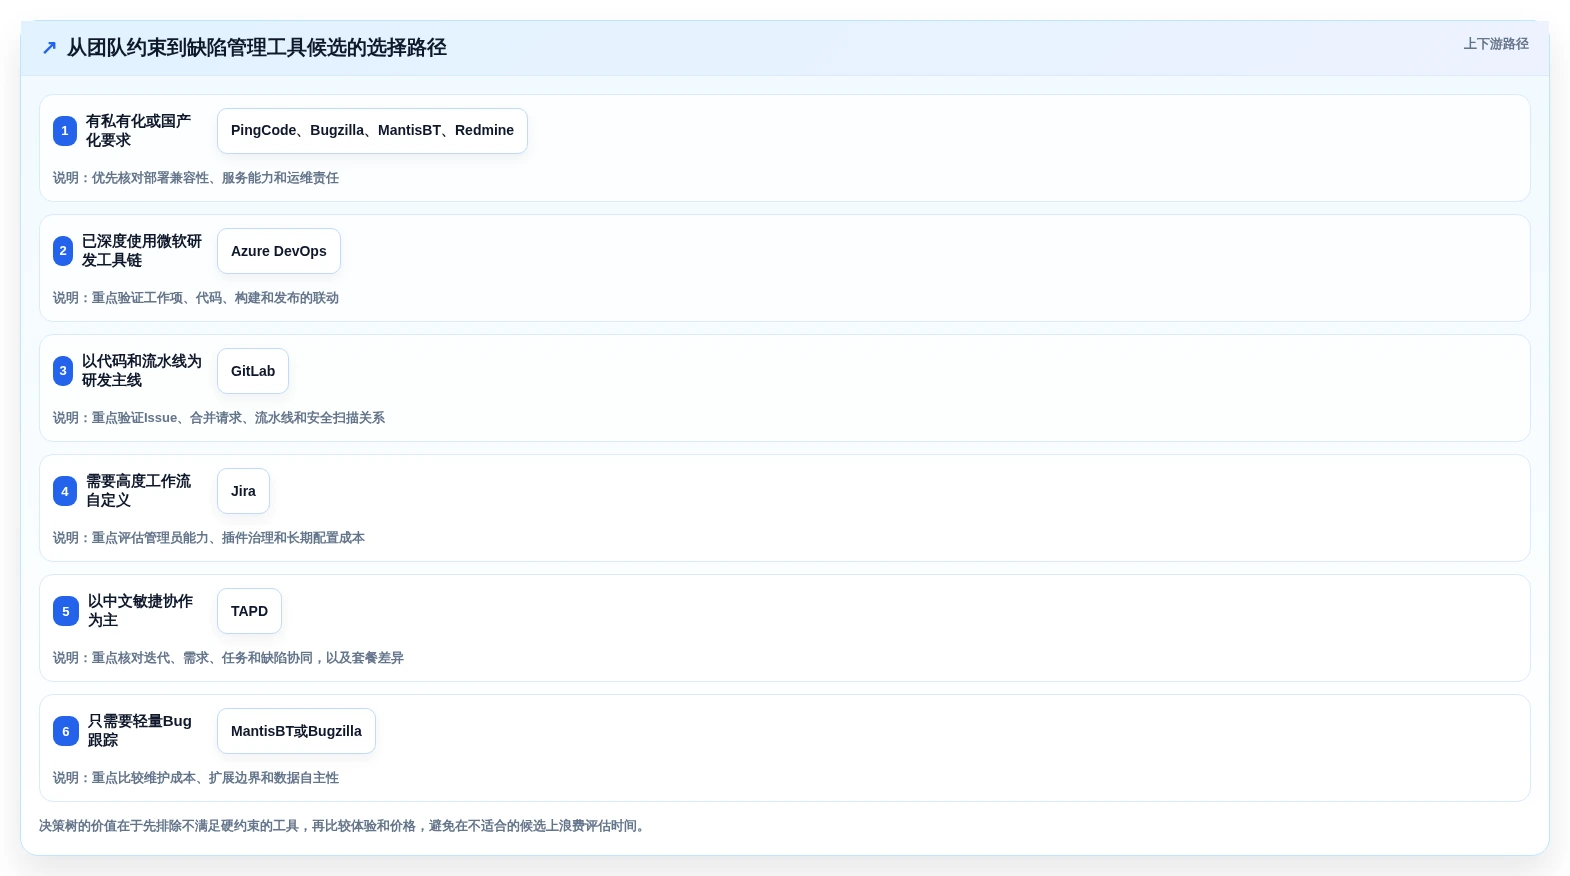Click the heading 从团队约束到缺陷管理工具候选的选择路径

257,48
